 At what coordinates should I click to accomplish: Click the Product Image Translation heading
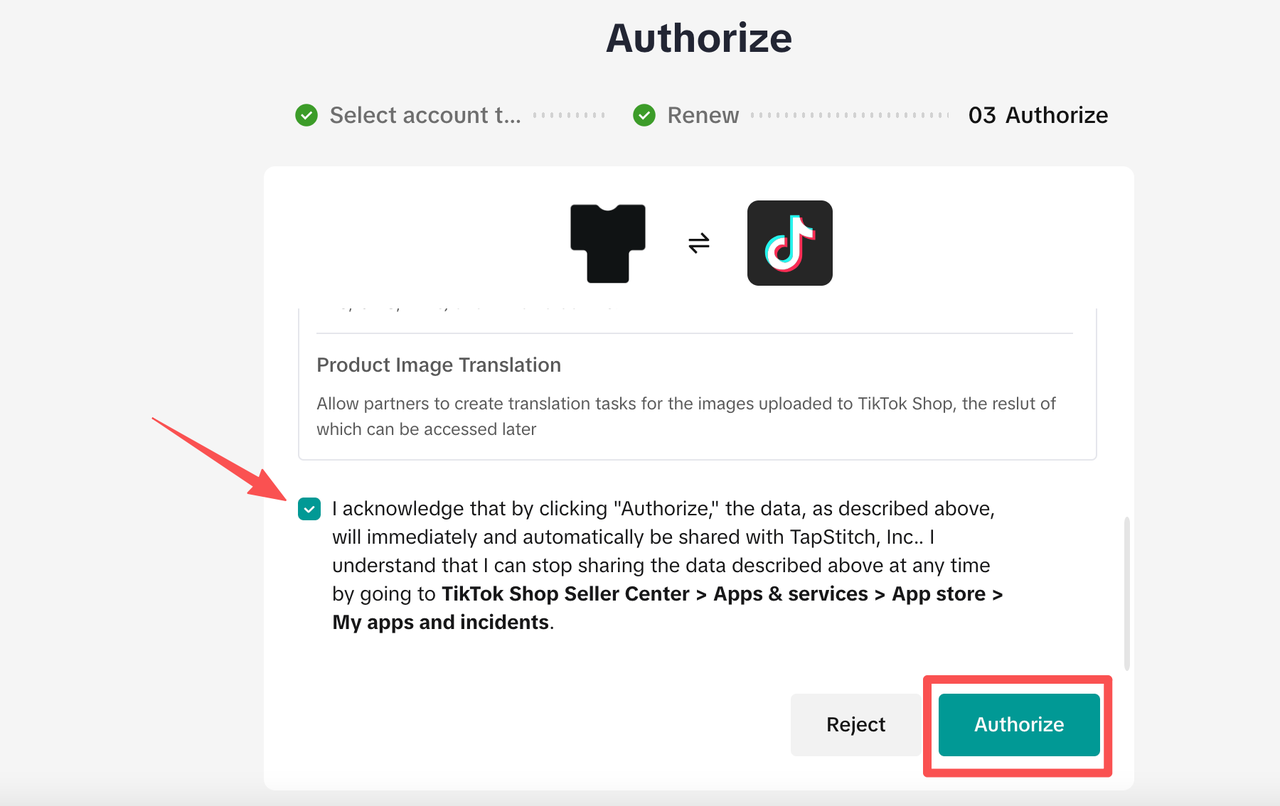point(439,365)
